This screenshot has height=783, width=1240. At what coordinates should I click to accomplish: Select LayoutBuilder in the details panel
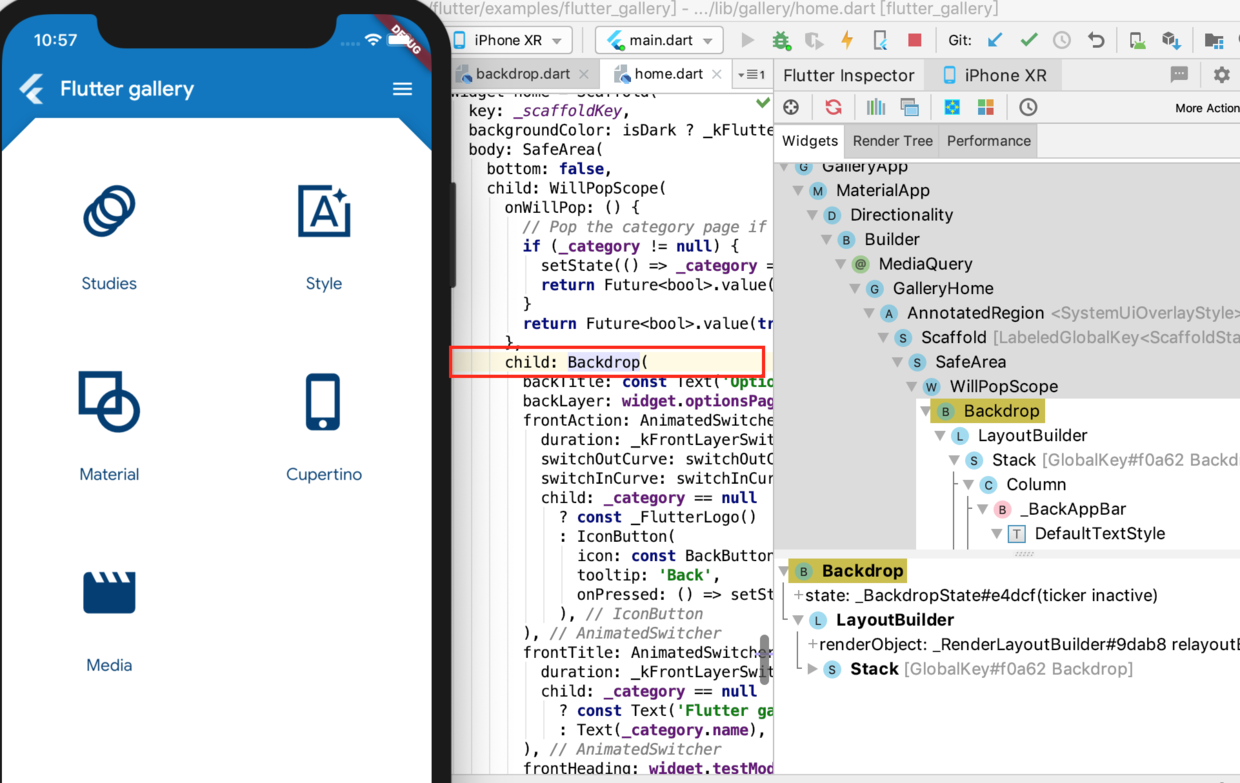pyautogui.click(x=894, y=620)
